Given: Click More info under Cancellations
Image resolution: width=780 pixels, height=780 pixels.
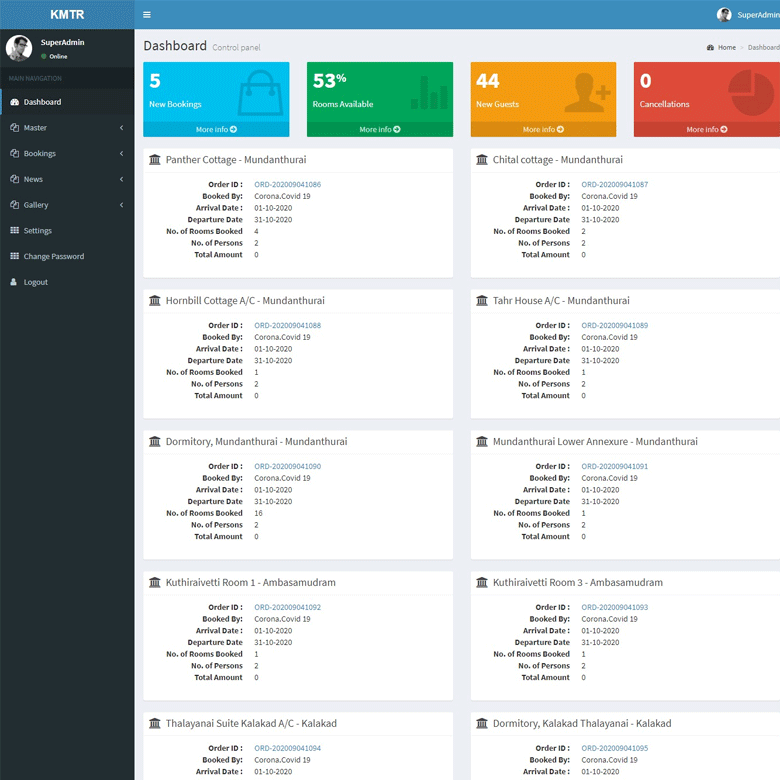Looking at the screenshot, I should 706,130.
